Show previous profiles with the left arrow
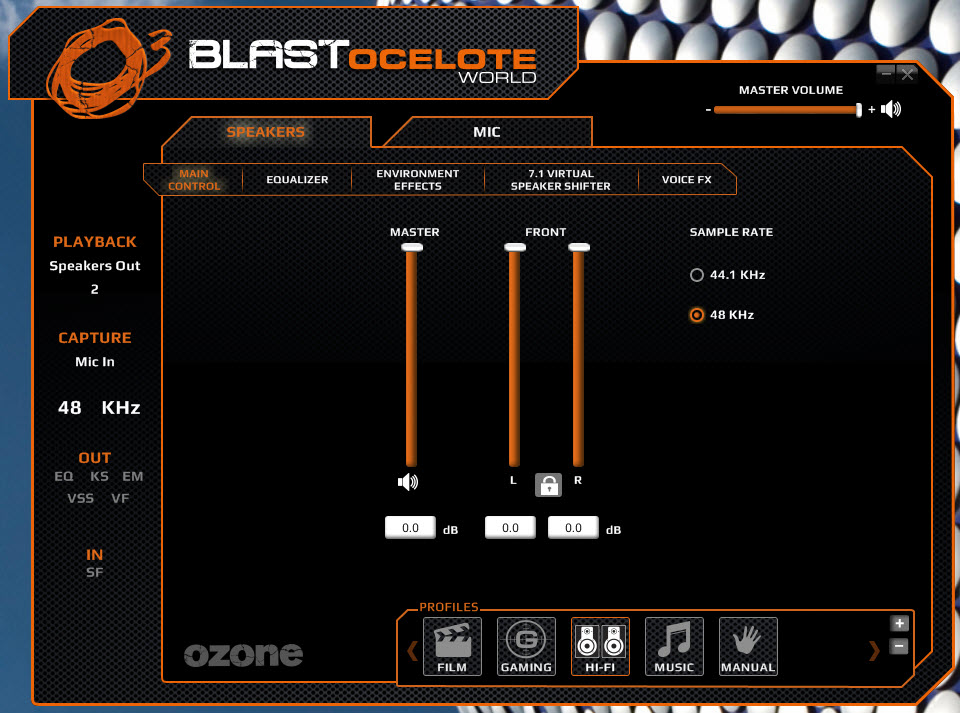The image size is (960, 713). pyautogui.click(x=413, y=650)
